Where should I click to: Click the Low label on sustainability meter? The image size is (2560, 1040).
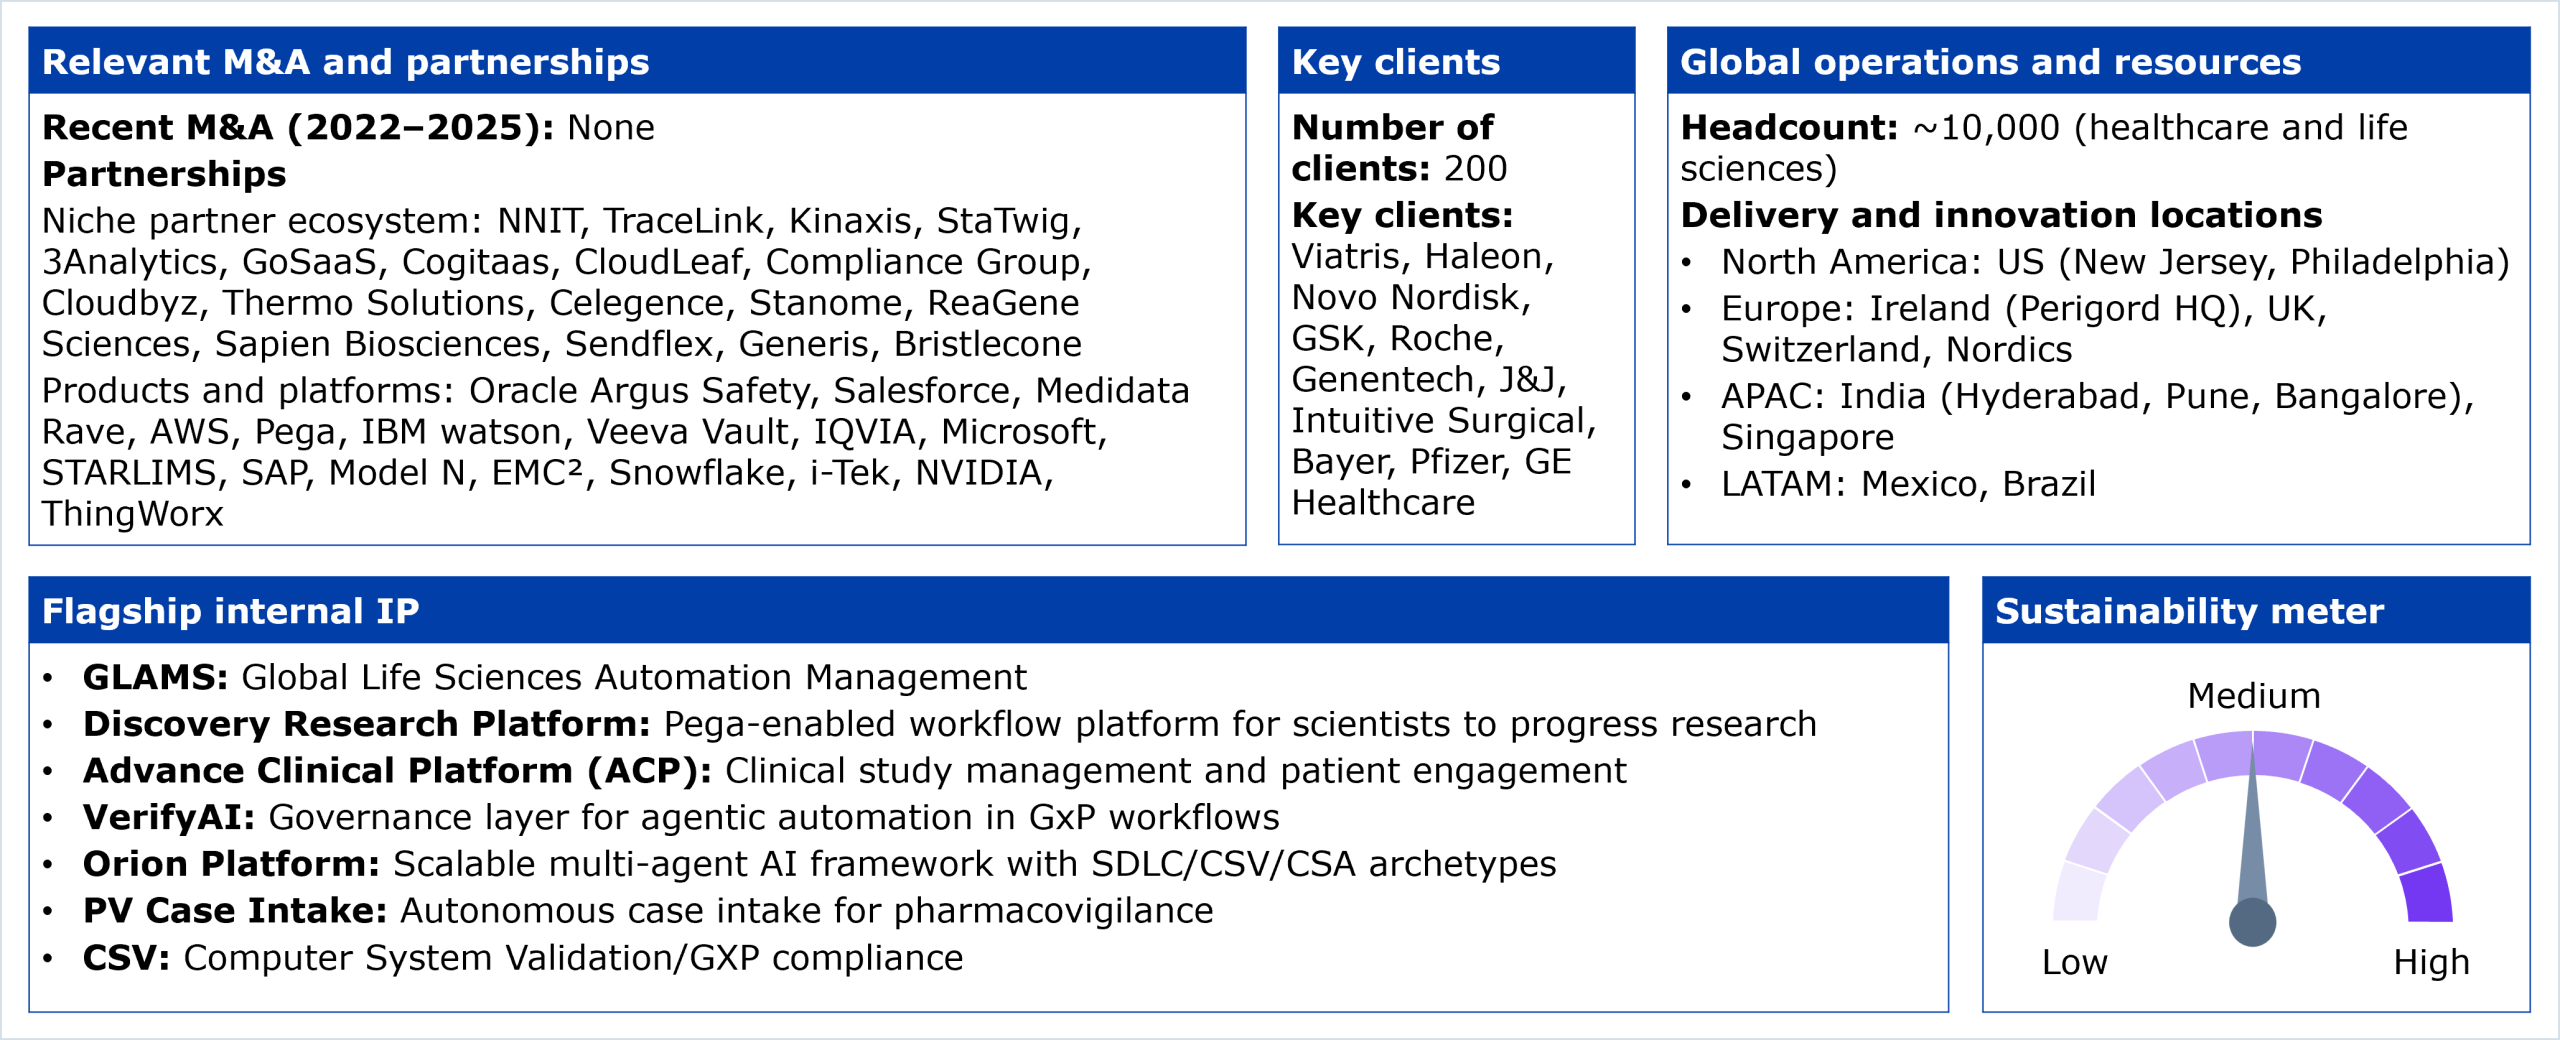tap(2074, 962)
